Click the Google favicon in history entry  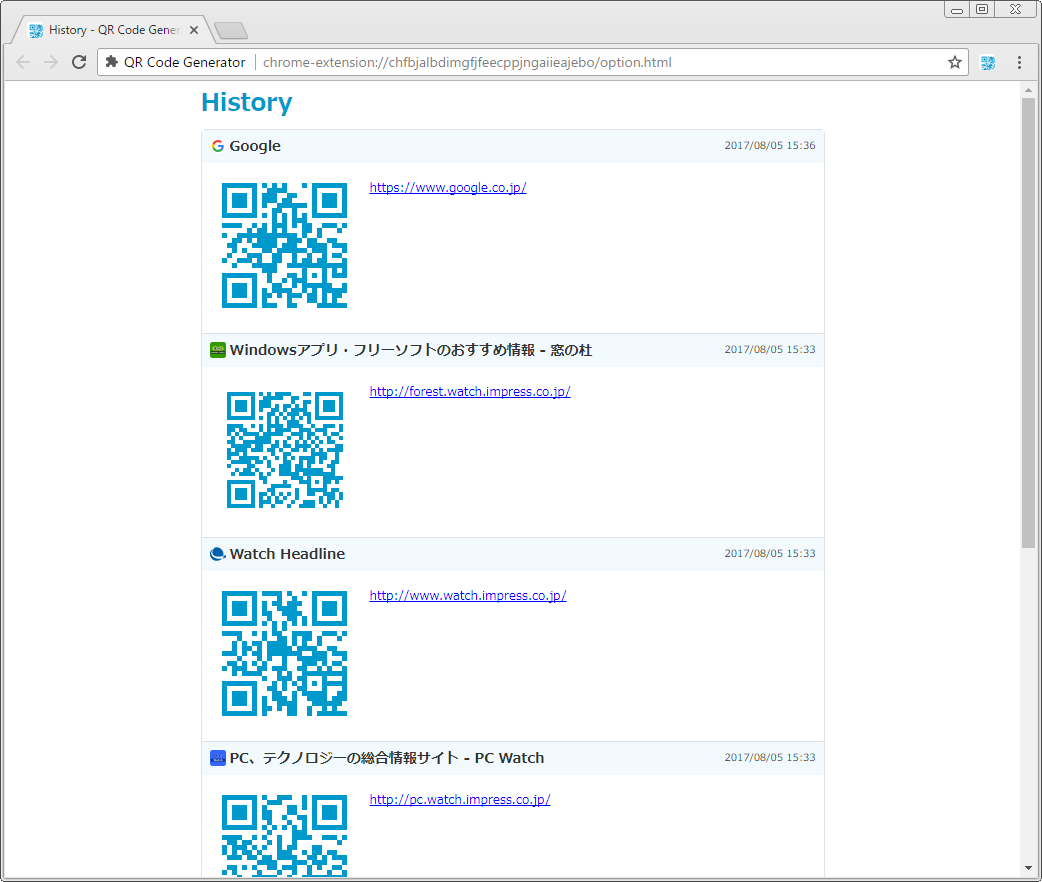coord(217,146)
